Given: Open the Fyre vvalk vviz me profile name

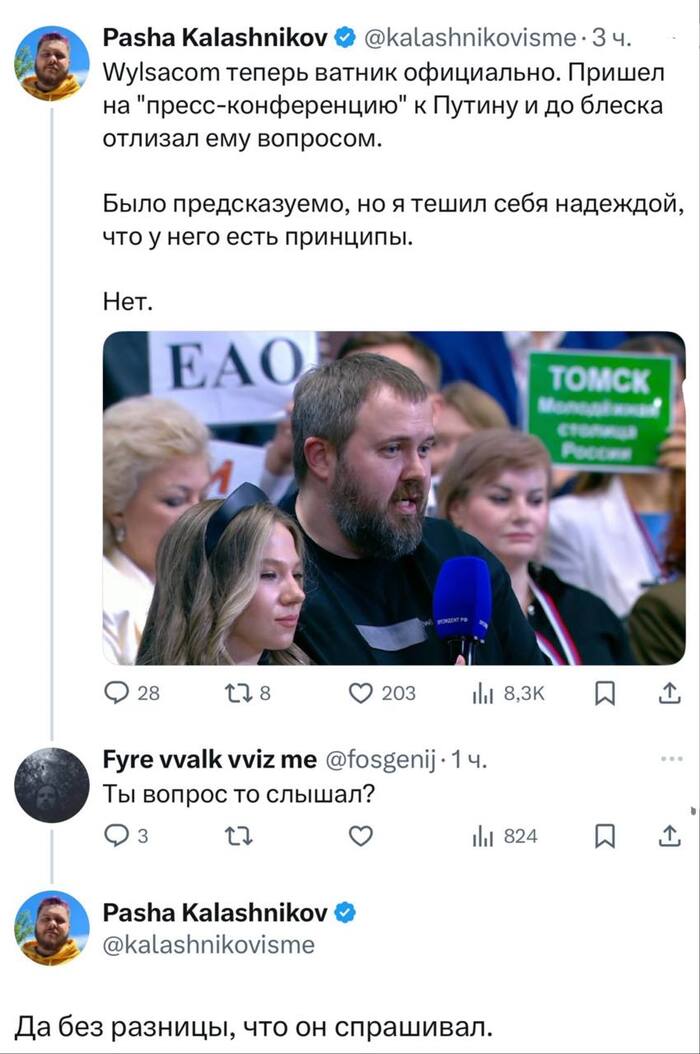Looking at the screenshot, I should click(x=210, y=762).
